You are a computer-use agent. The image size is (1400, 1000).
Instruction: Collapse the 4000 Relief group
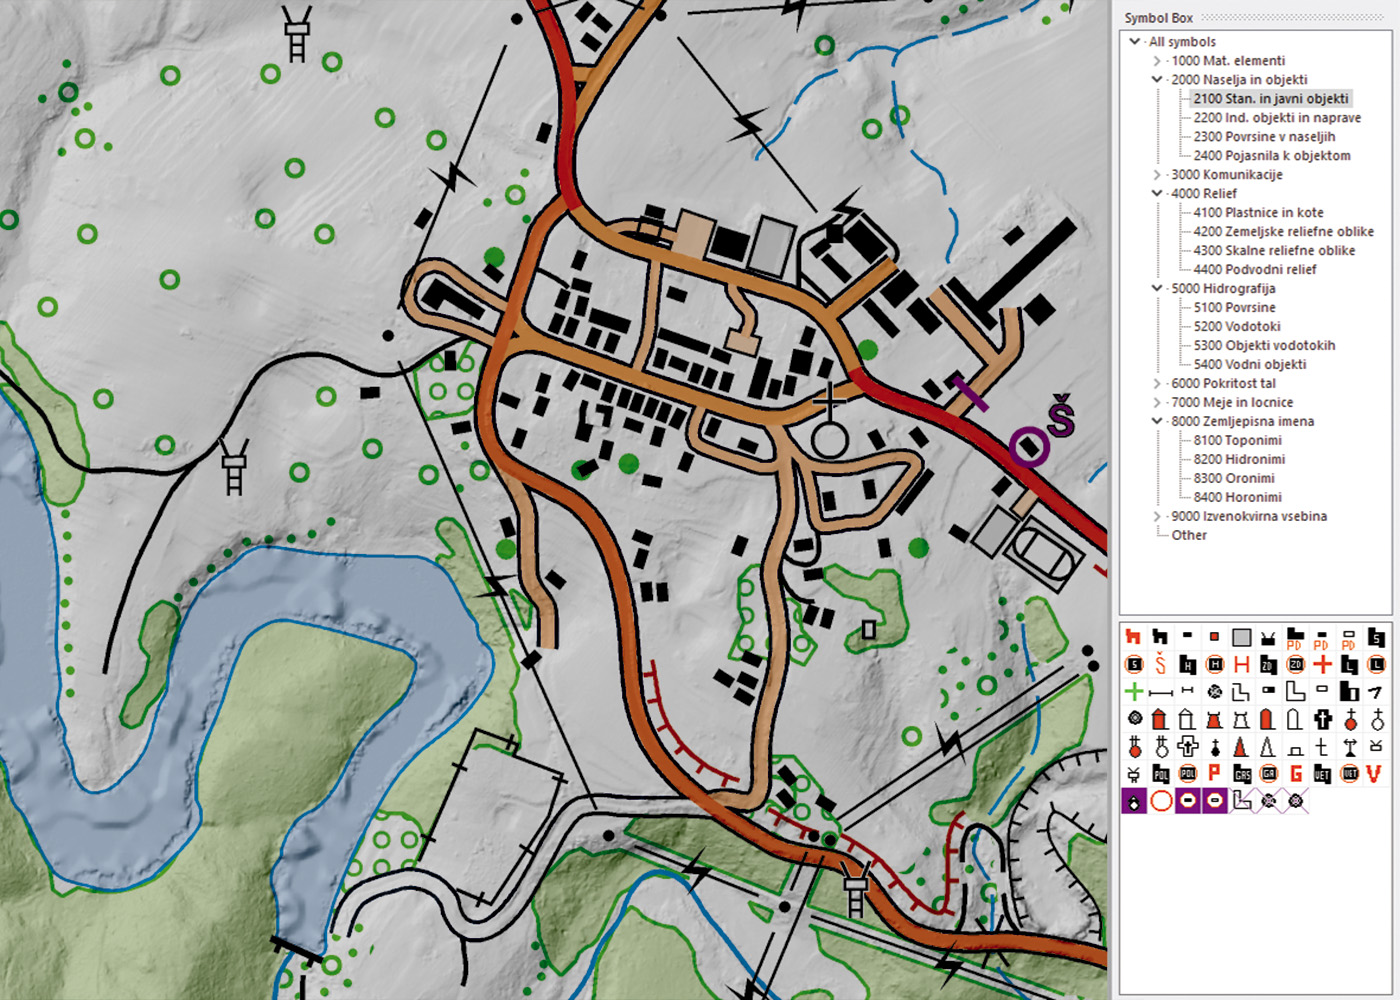(x=1157, y=194)
